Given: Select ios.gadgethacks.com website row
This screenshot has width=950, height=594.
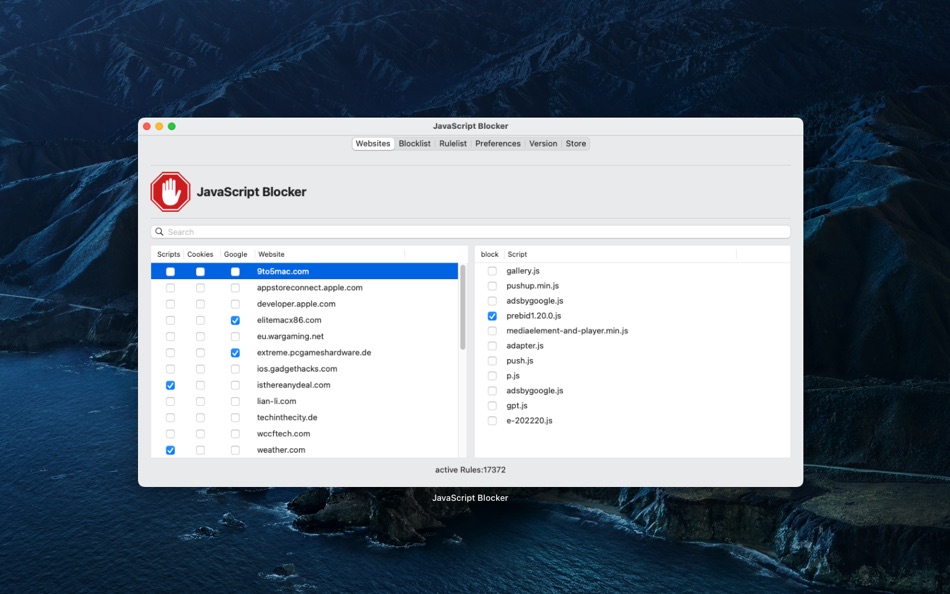Looking at the screenshot, I should click(305, 369).
